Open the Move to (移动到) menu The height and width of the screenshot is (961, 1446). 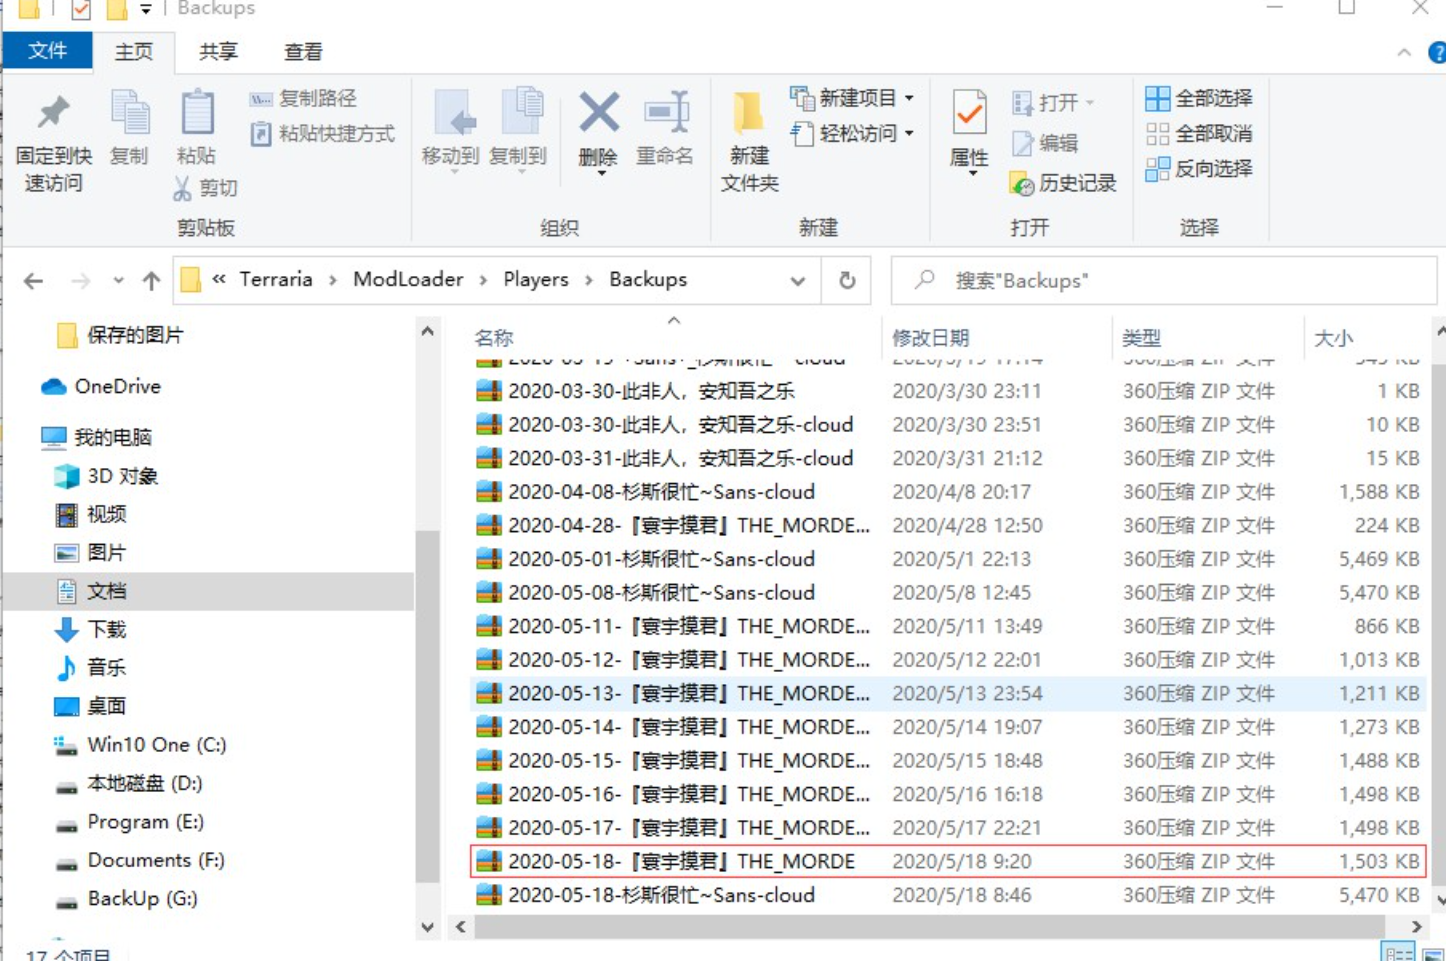pyautogui.click(x=451, y=131)
